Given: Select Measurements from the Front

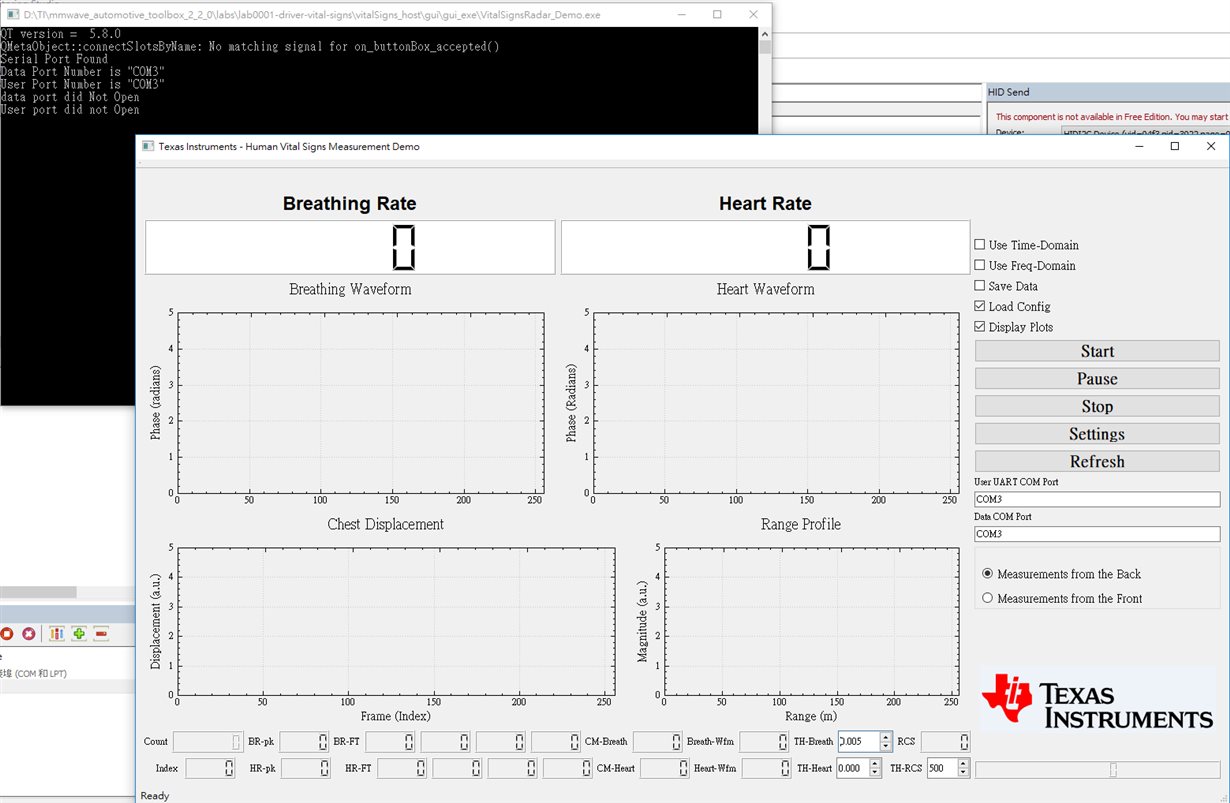Looking at the screenshot, I should 988,598.
